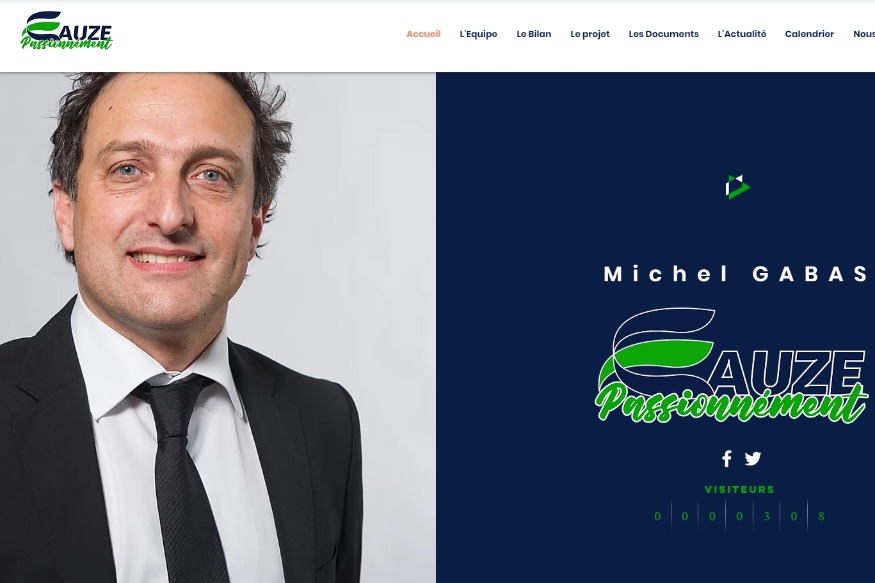875x583 pixels.
Task: Open the Le Bilan page
Action: click(533, 34)
